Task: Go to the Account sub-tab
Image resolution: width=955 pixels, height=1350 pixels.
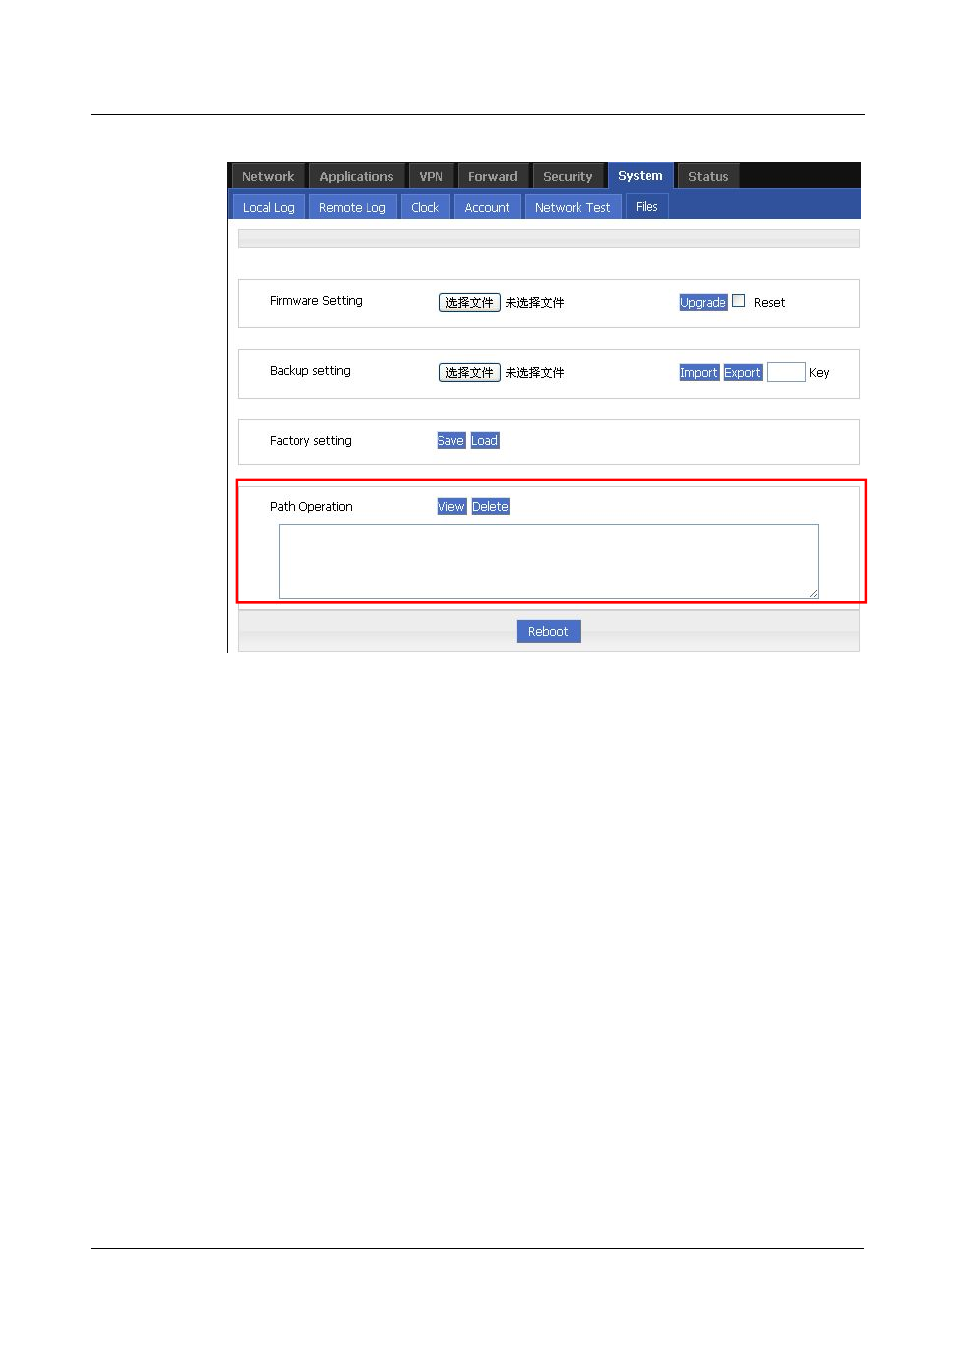Action: click(487, 207)
